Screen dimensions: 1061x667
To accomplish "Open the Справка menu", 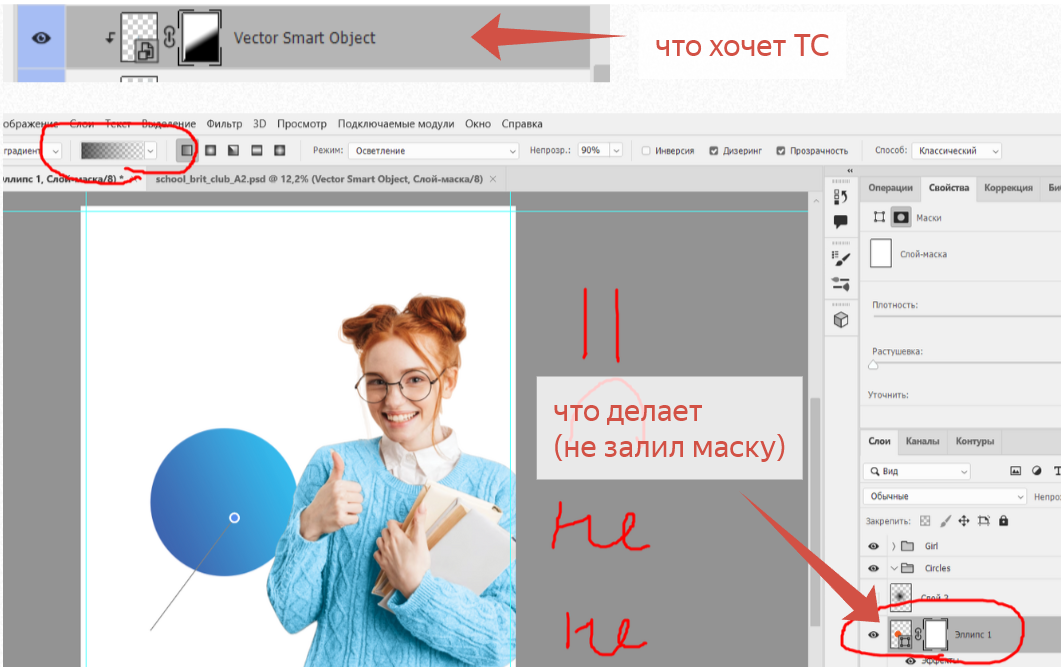I will pyautogui.click(x=522, y=124).
